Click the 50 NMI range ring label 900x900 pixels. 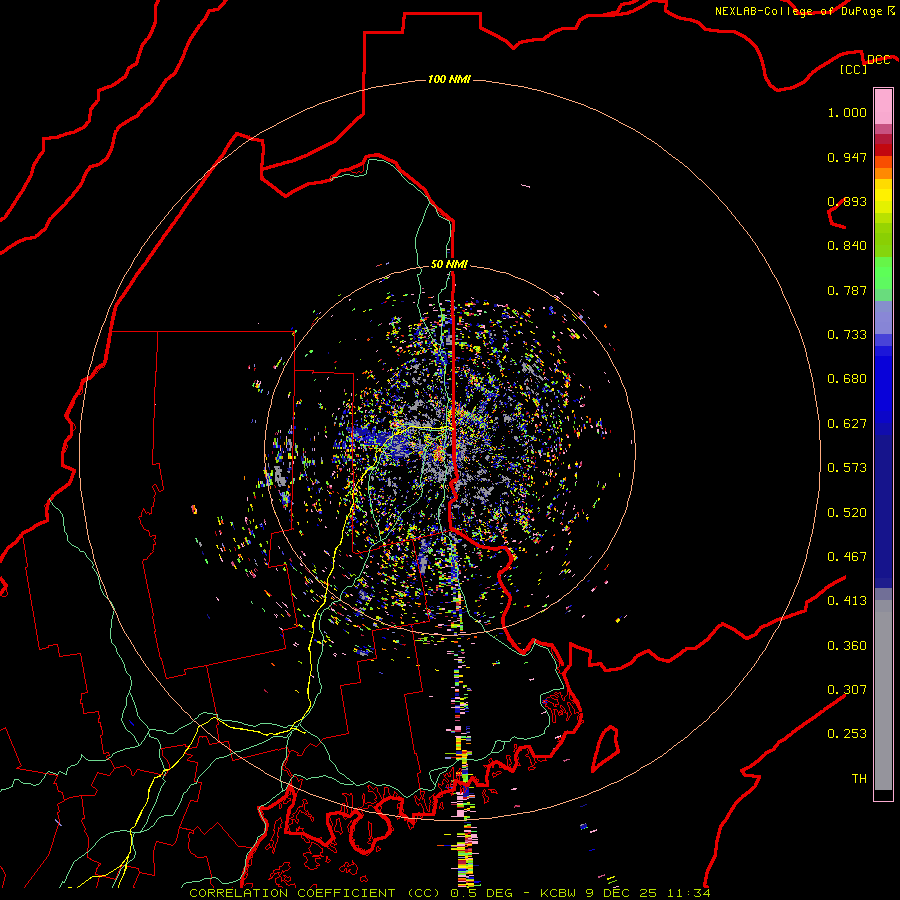pyautogui.click(x=449, y=264)
